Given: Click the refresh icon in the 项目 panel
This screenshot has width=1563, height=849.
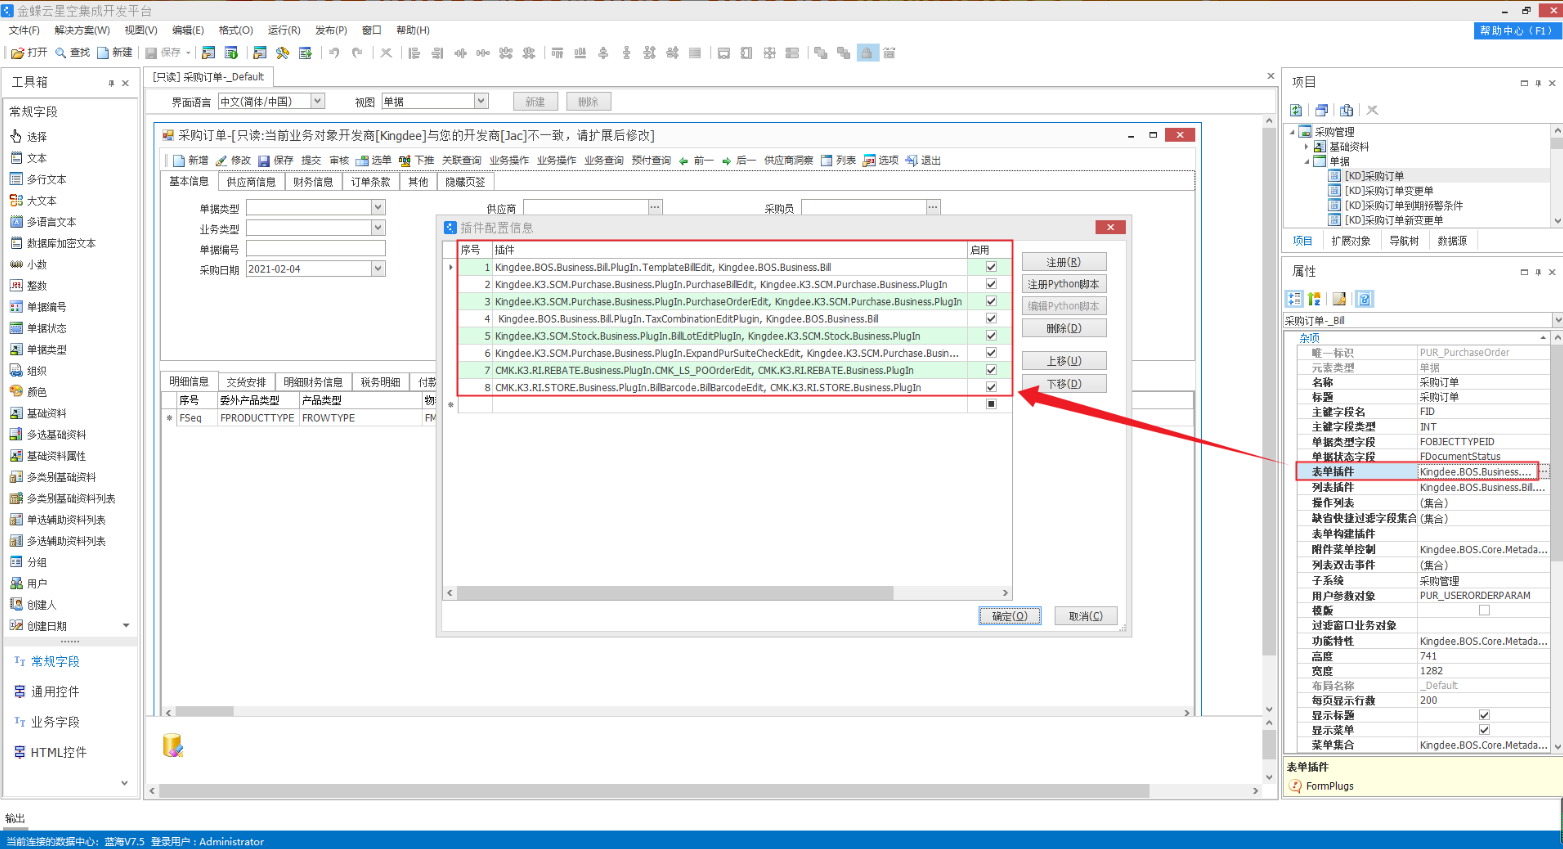Looking at the screenshot, I should 1297,110.
